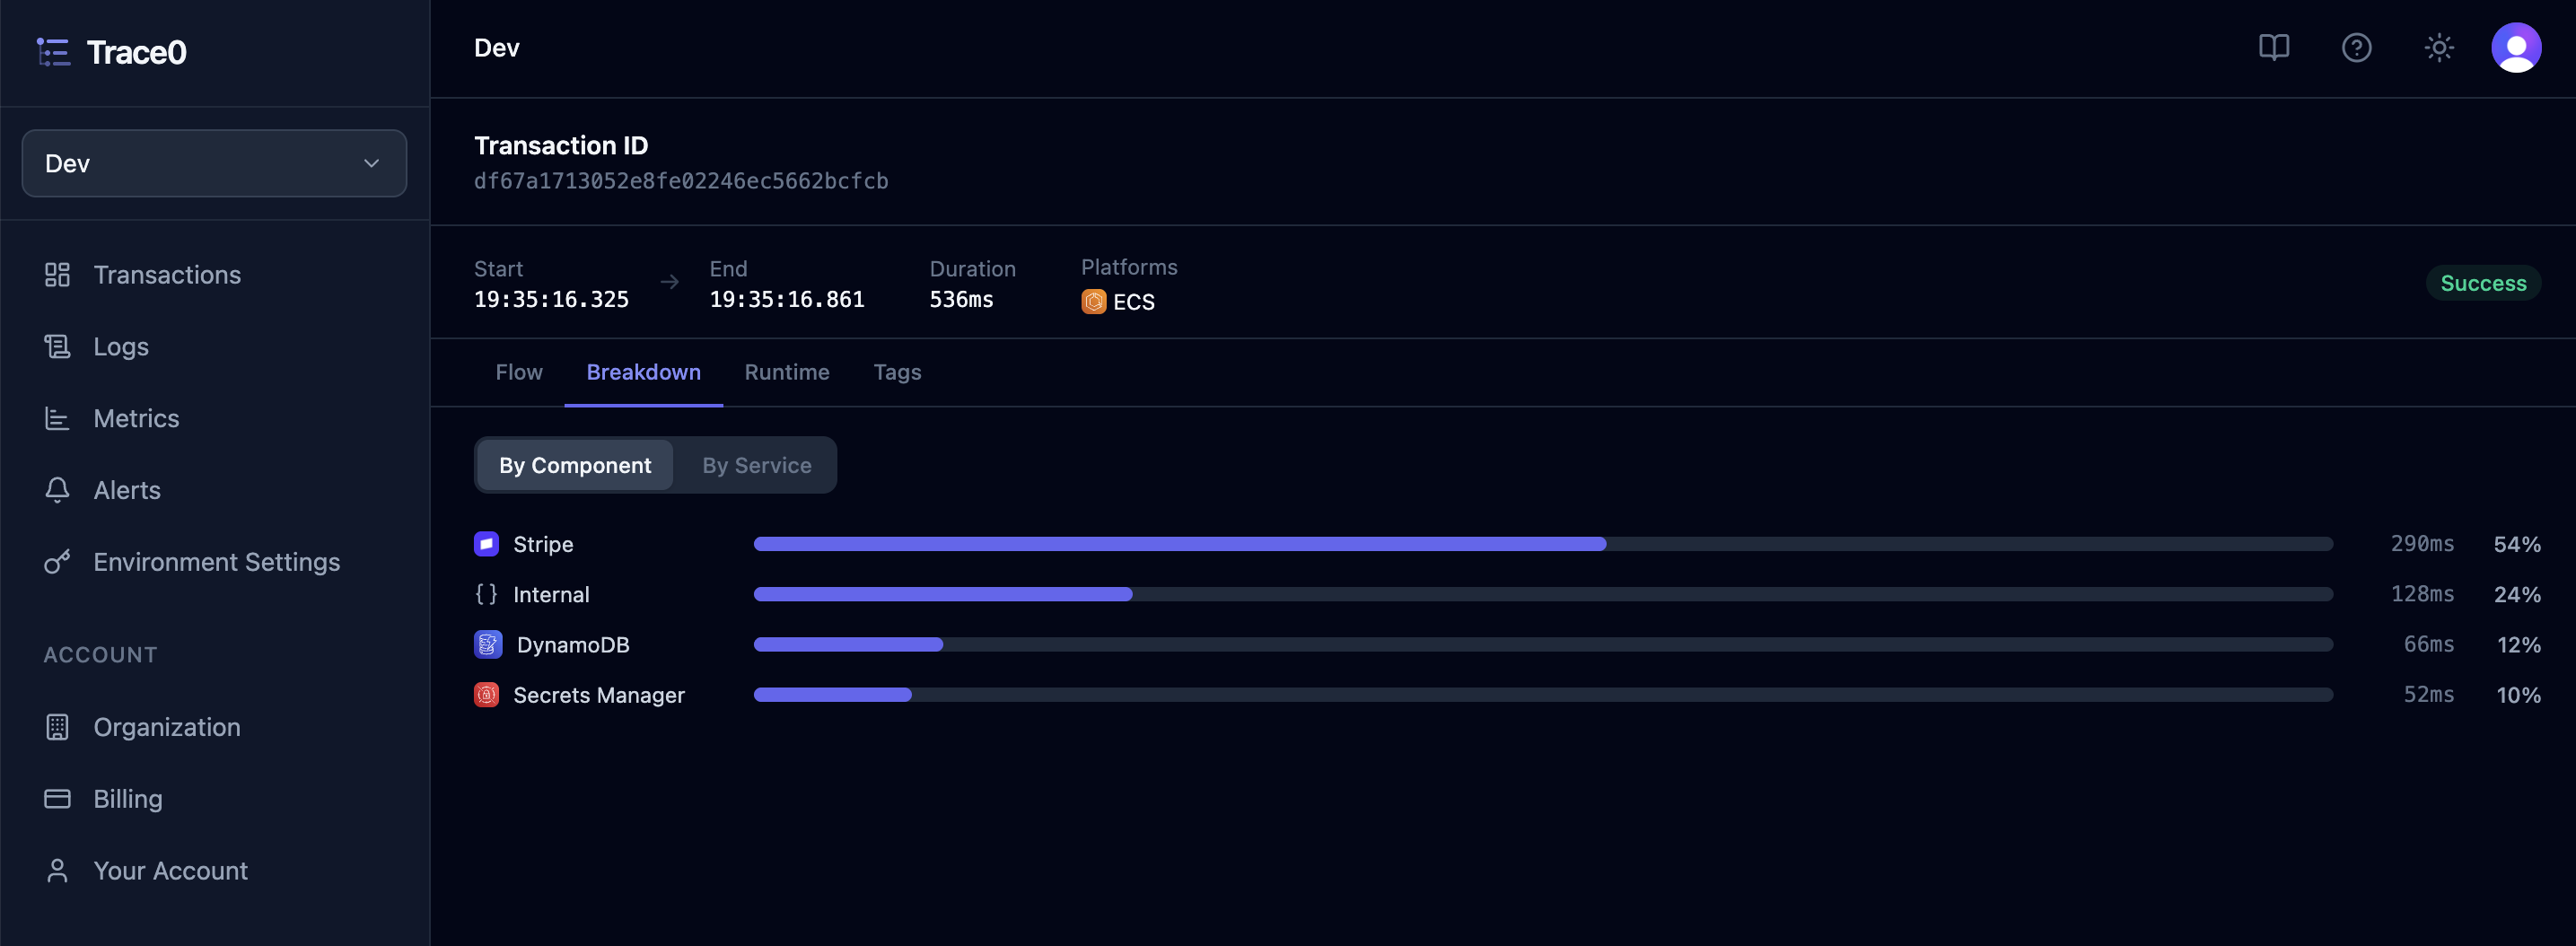Click the Stripe component label
The width and height of the screenshot is (2576, 946).
[x=543, y=544]
